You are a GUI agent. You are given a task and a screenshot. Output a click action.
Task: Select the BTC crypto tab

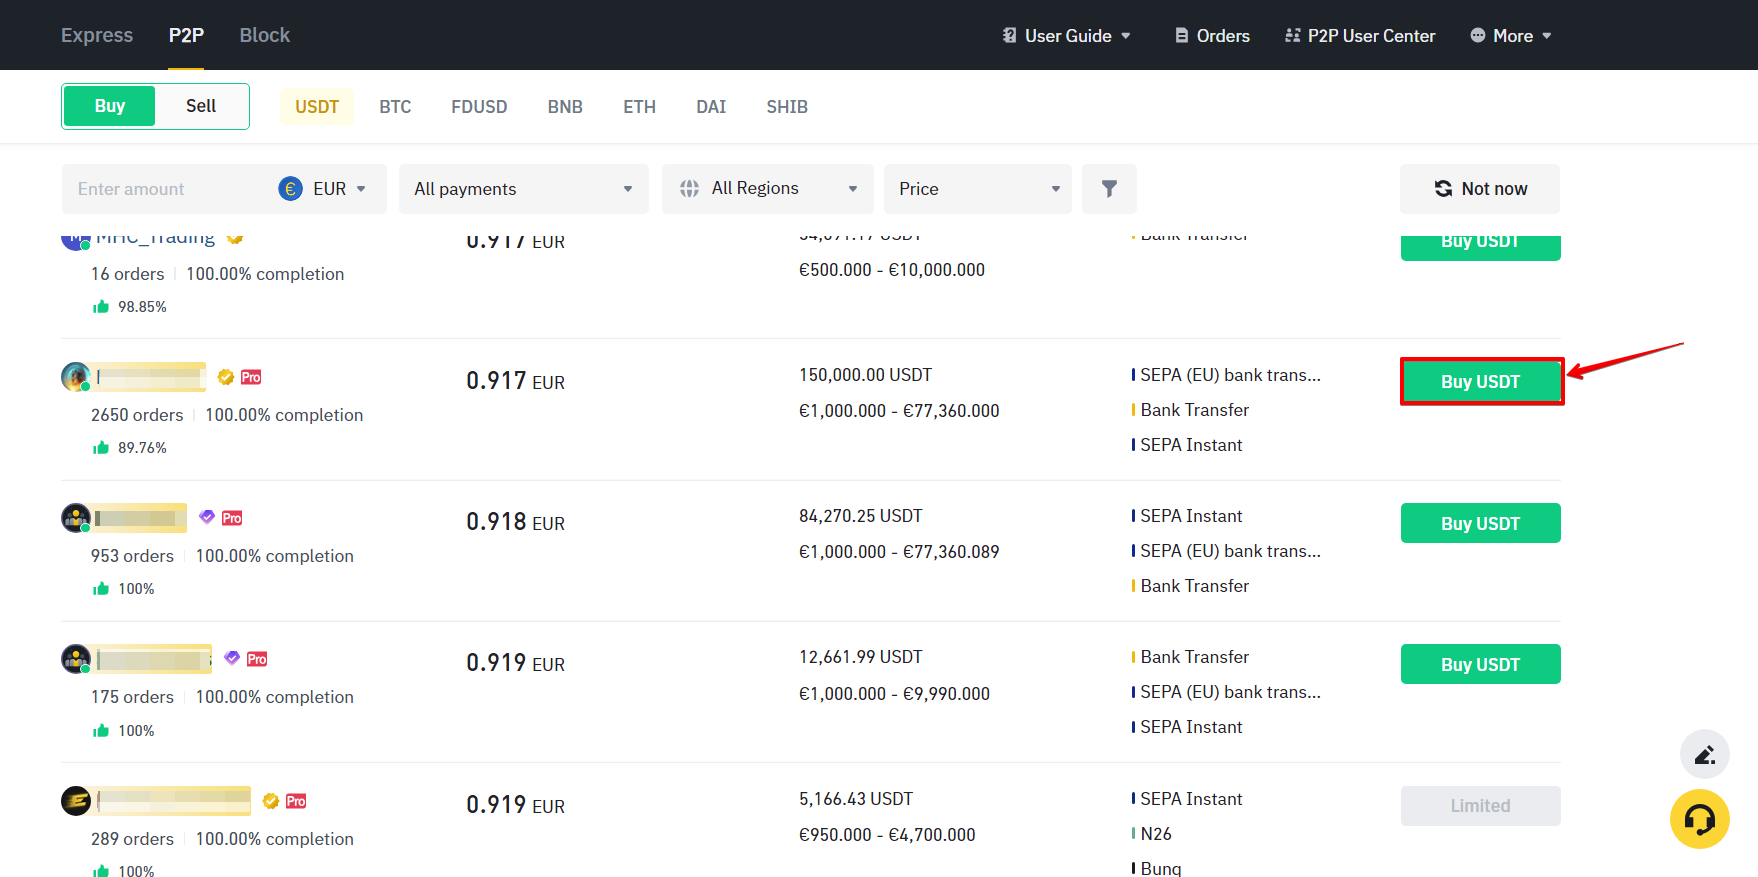[395, 107]
